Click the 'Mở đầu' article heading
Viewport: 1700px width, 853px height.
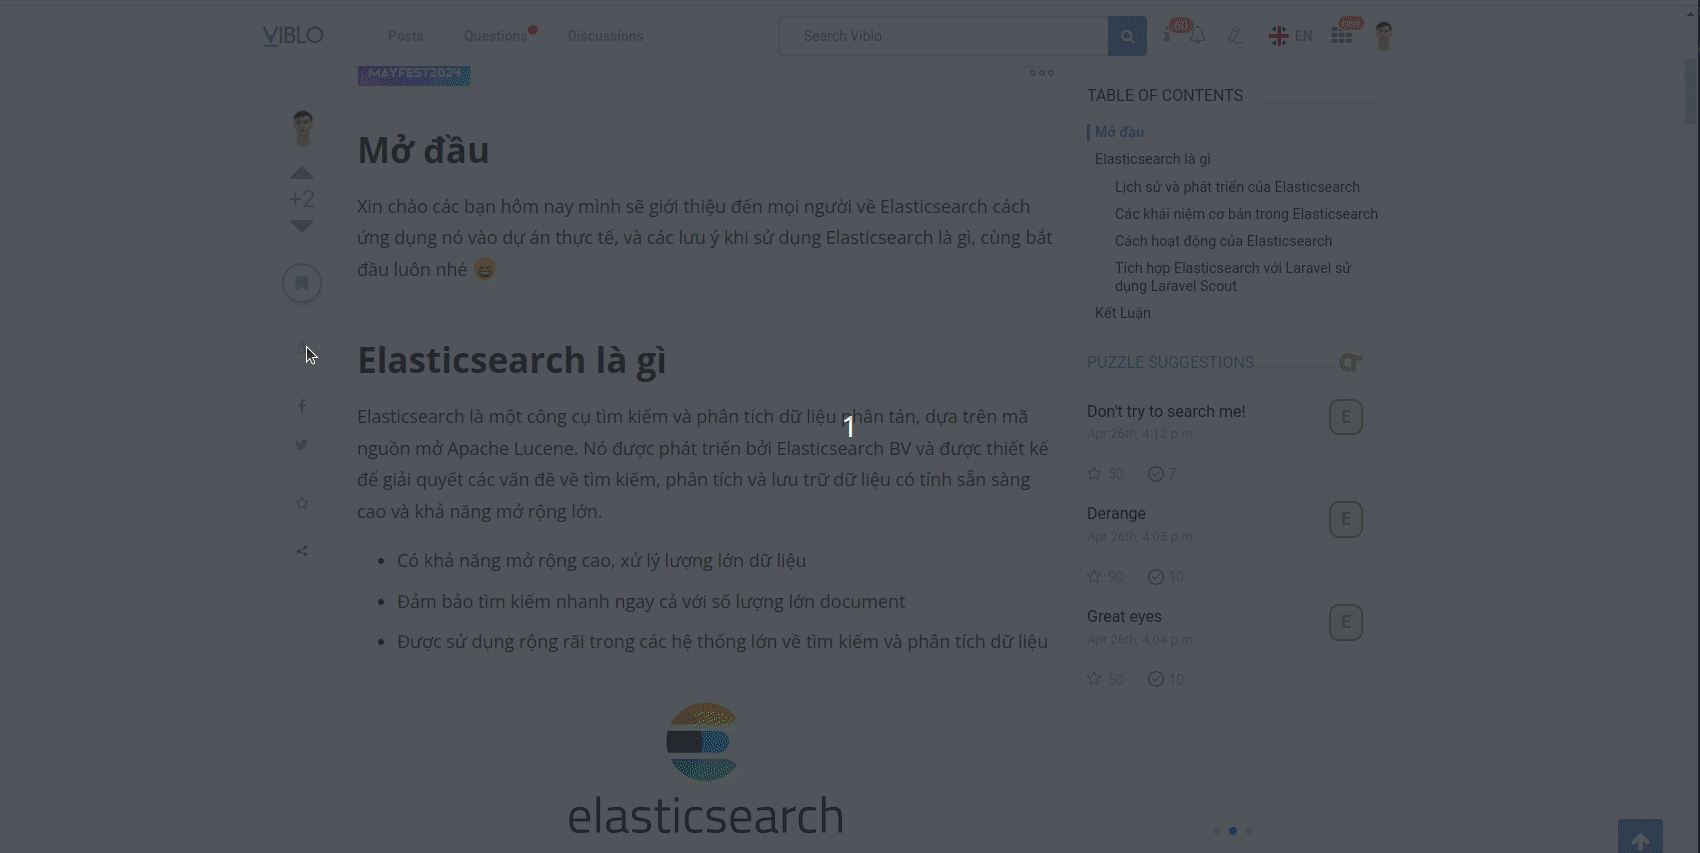tap(424, 150)
